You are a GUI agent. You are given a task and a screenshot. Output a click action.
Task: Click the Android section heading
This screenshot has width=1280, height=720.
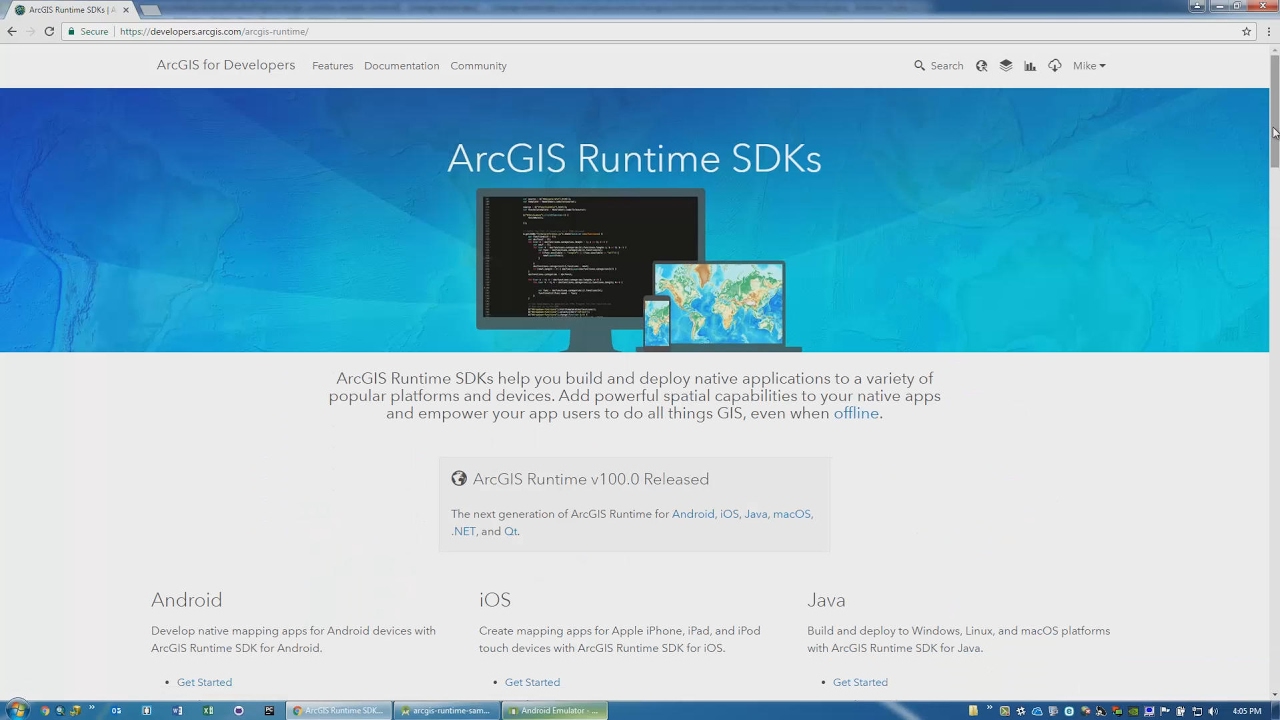point(187,600)
